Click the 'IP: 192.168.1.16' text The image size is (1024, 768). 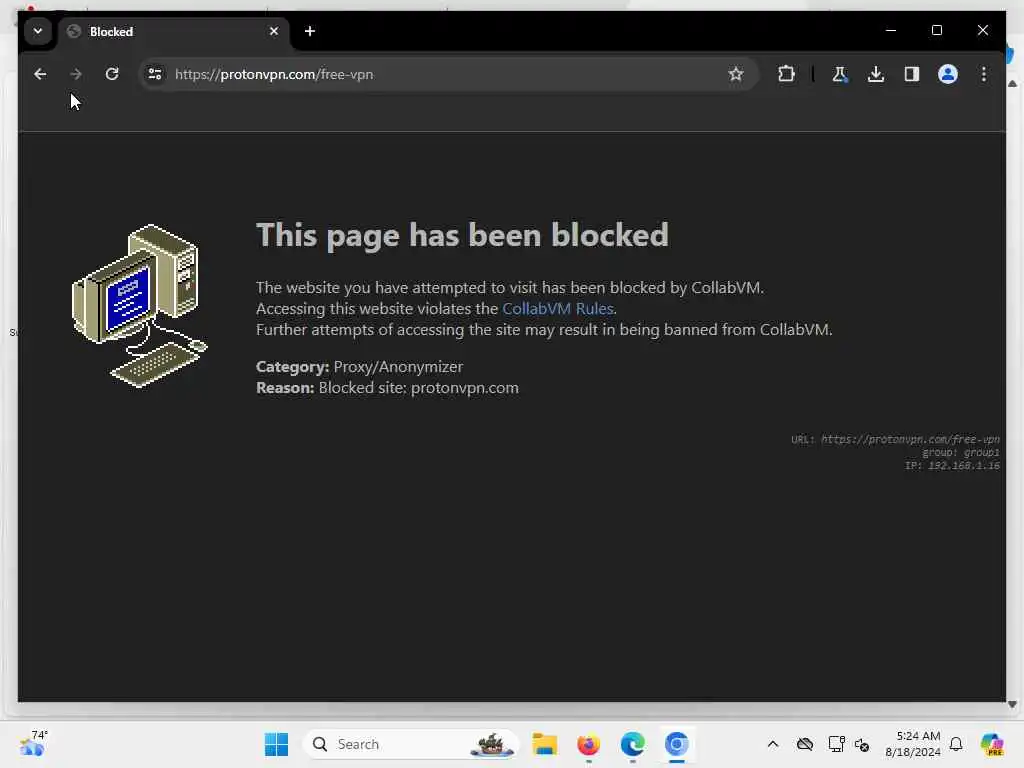[952, 466]
